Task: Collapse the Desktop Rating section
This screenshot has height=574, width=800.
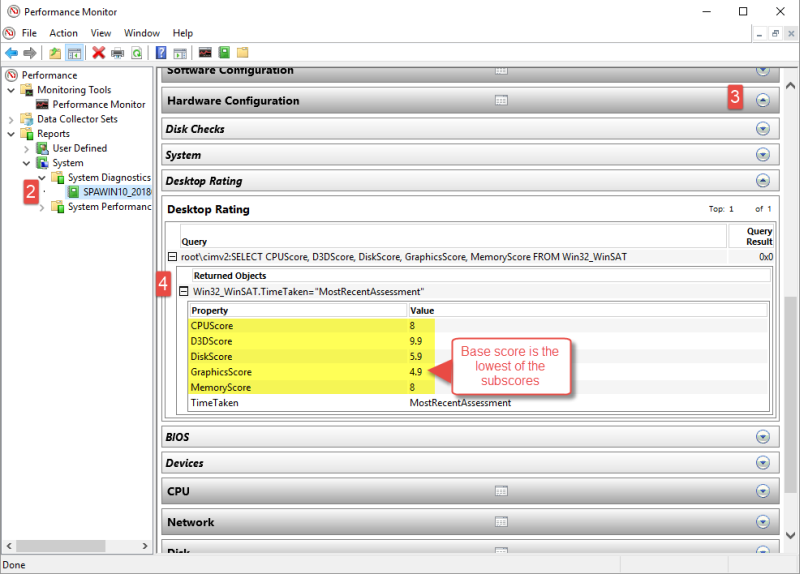Action: 762,181
